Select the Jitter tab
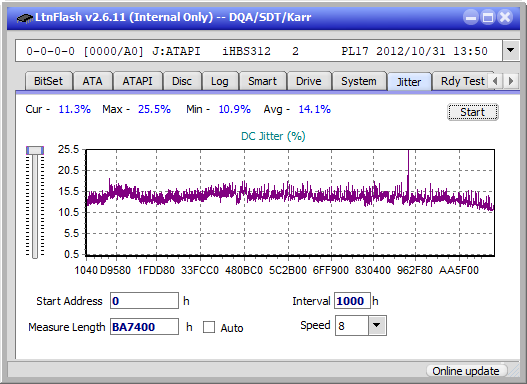 tap(409, 82)
